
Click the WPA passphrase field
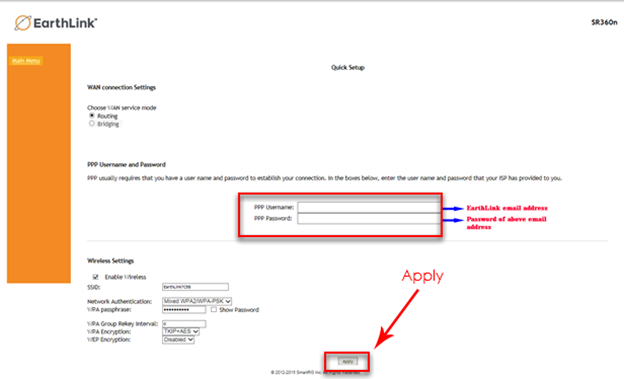tap(184, 310)
